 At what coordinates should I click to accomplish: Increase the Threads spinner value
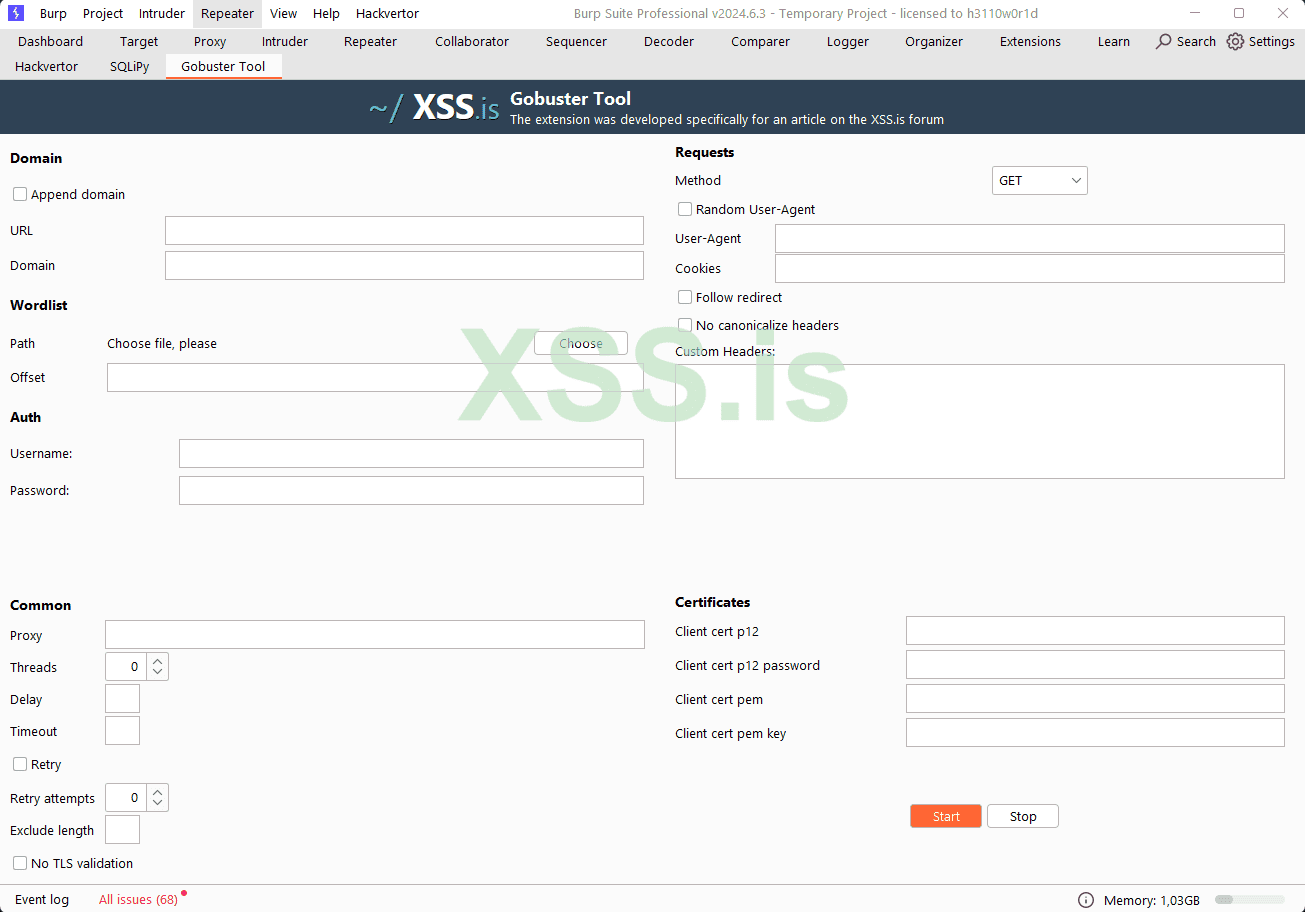[158, 660]
